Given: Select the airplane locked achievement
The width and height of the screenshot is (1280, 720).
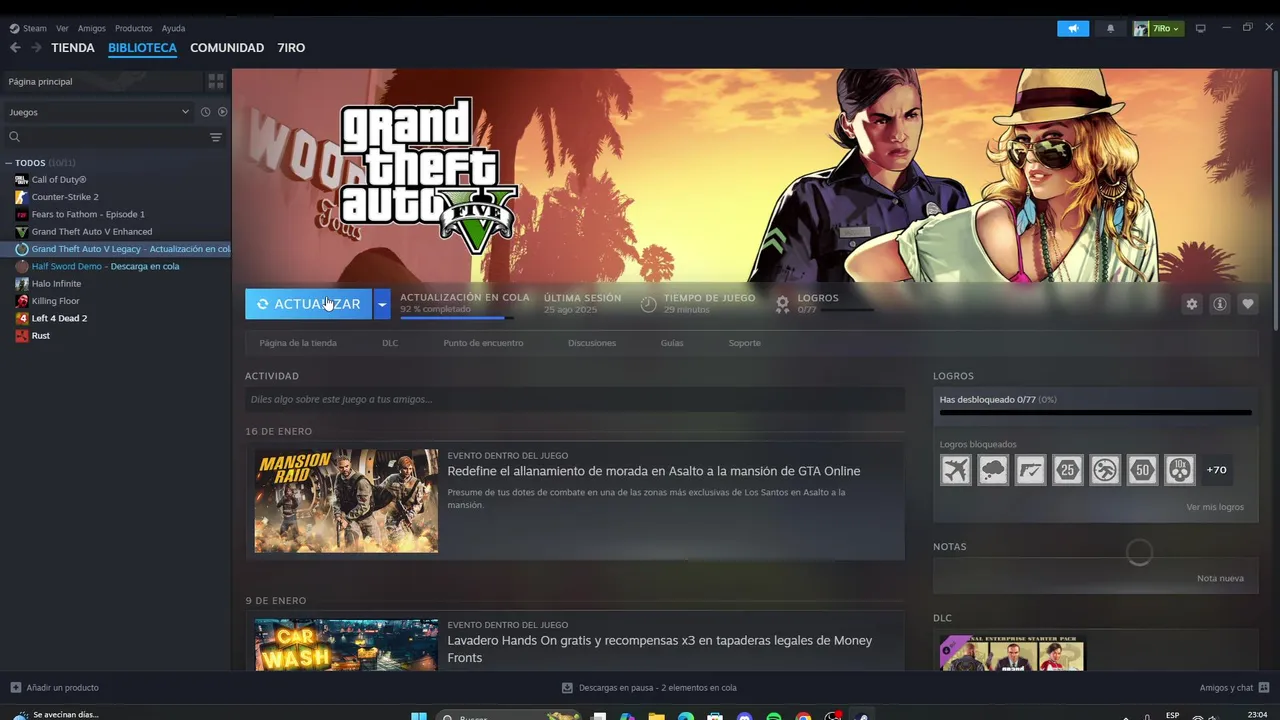Looking at the screenshot, I should (956, 470).
